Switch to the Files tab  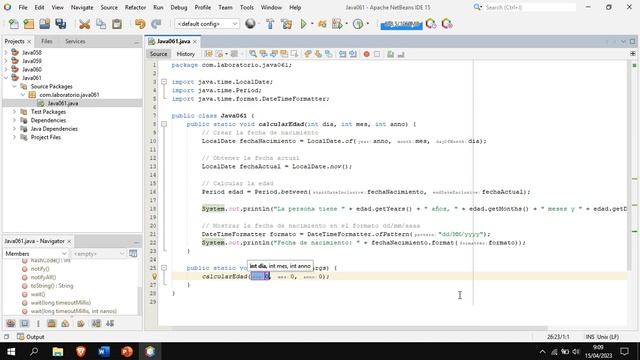point(47,41)
